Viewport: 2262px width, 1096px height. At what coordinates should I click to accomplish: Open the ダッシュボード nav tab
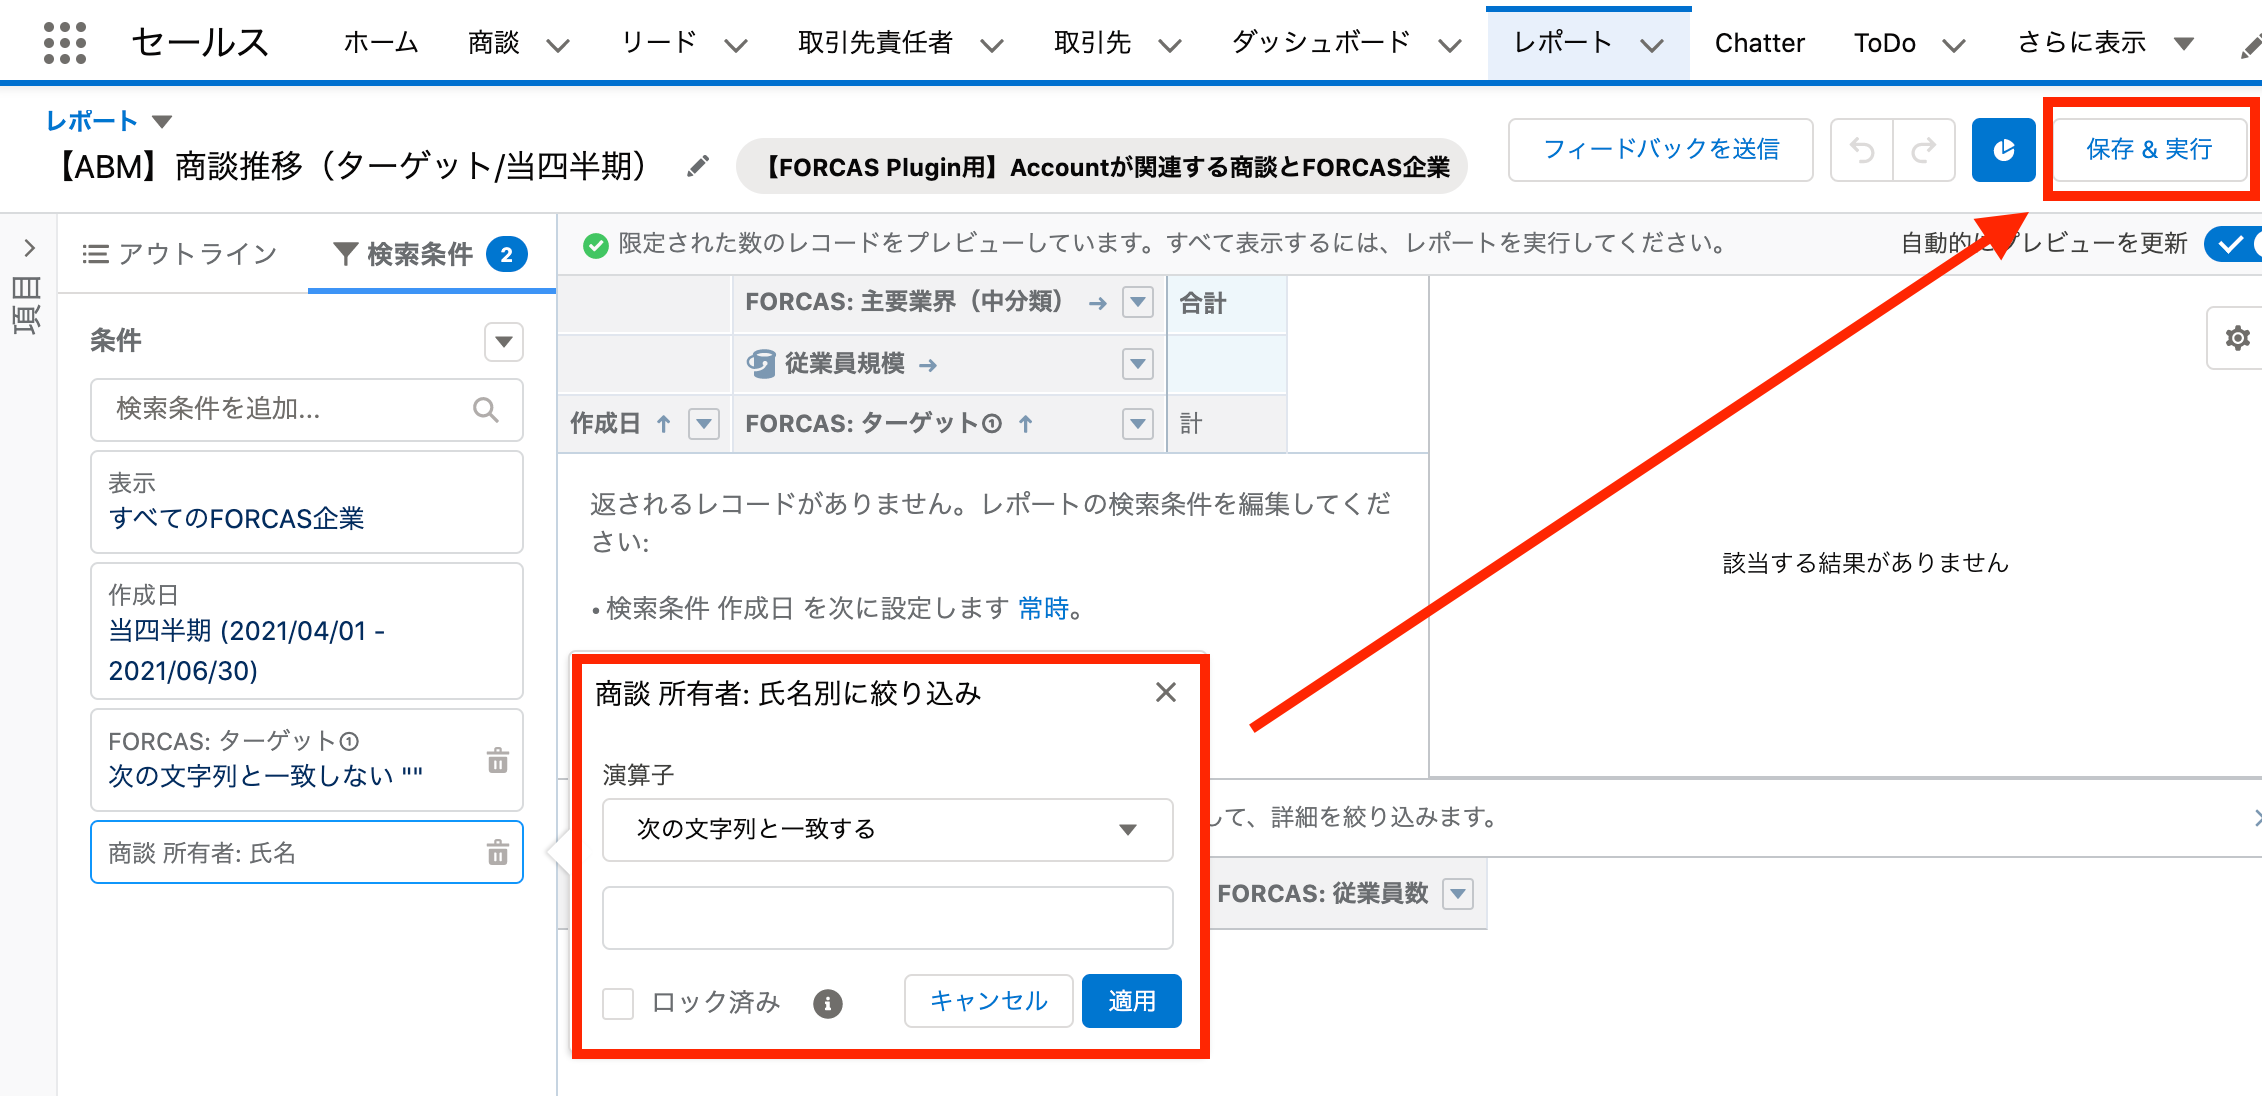coord(1320,43)
